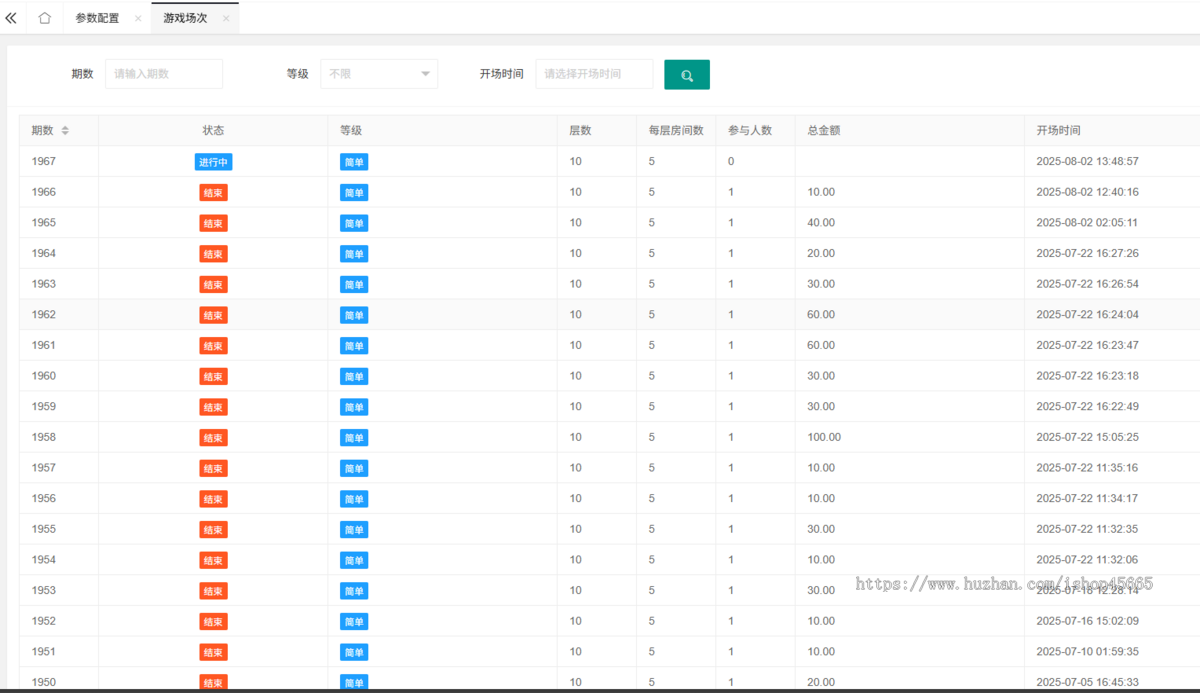Click time 2025-07-22 15:05:25

1087,437
